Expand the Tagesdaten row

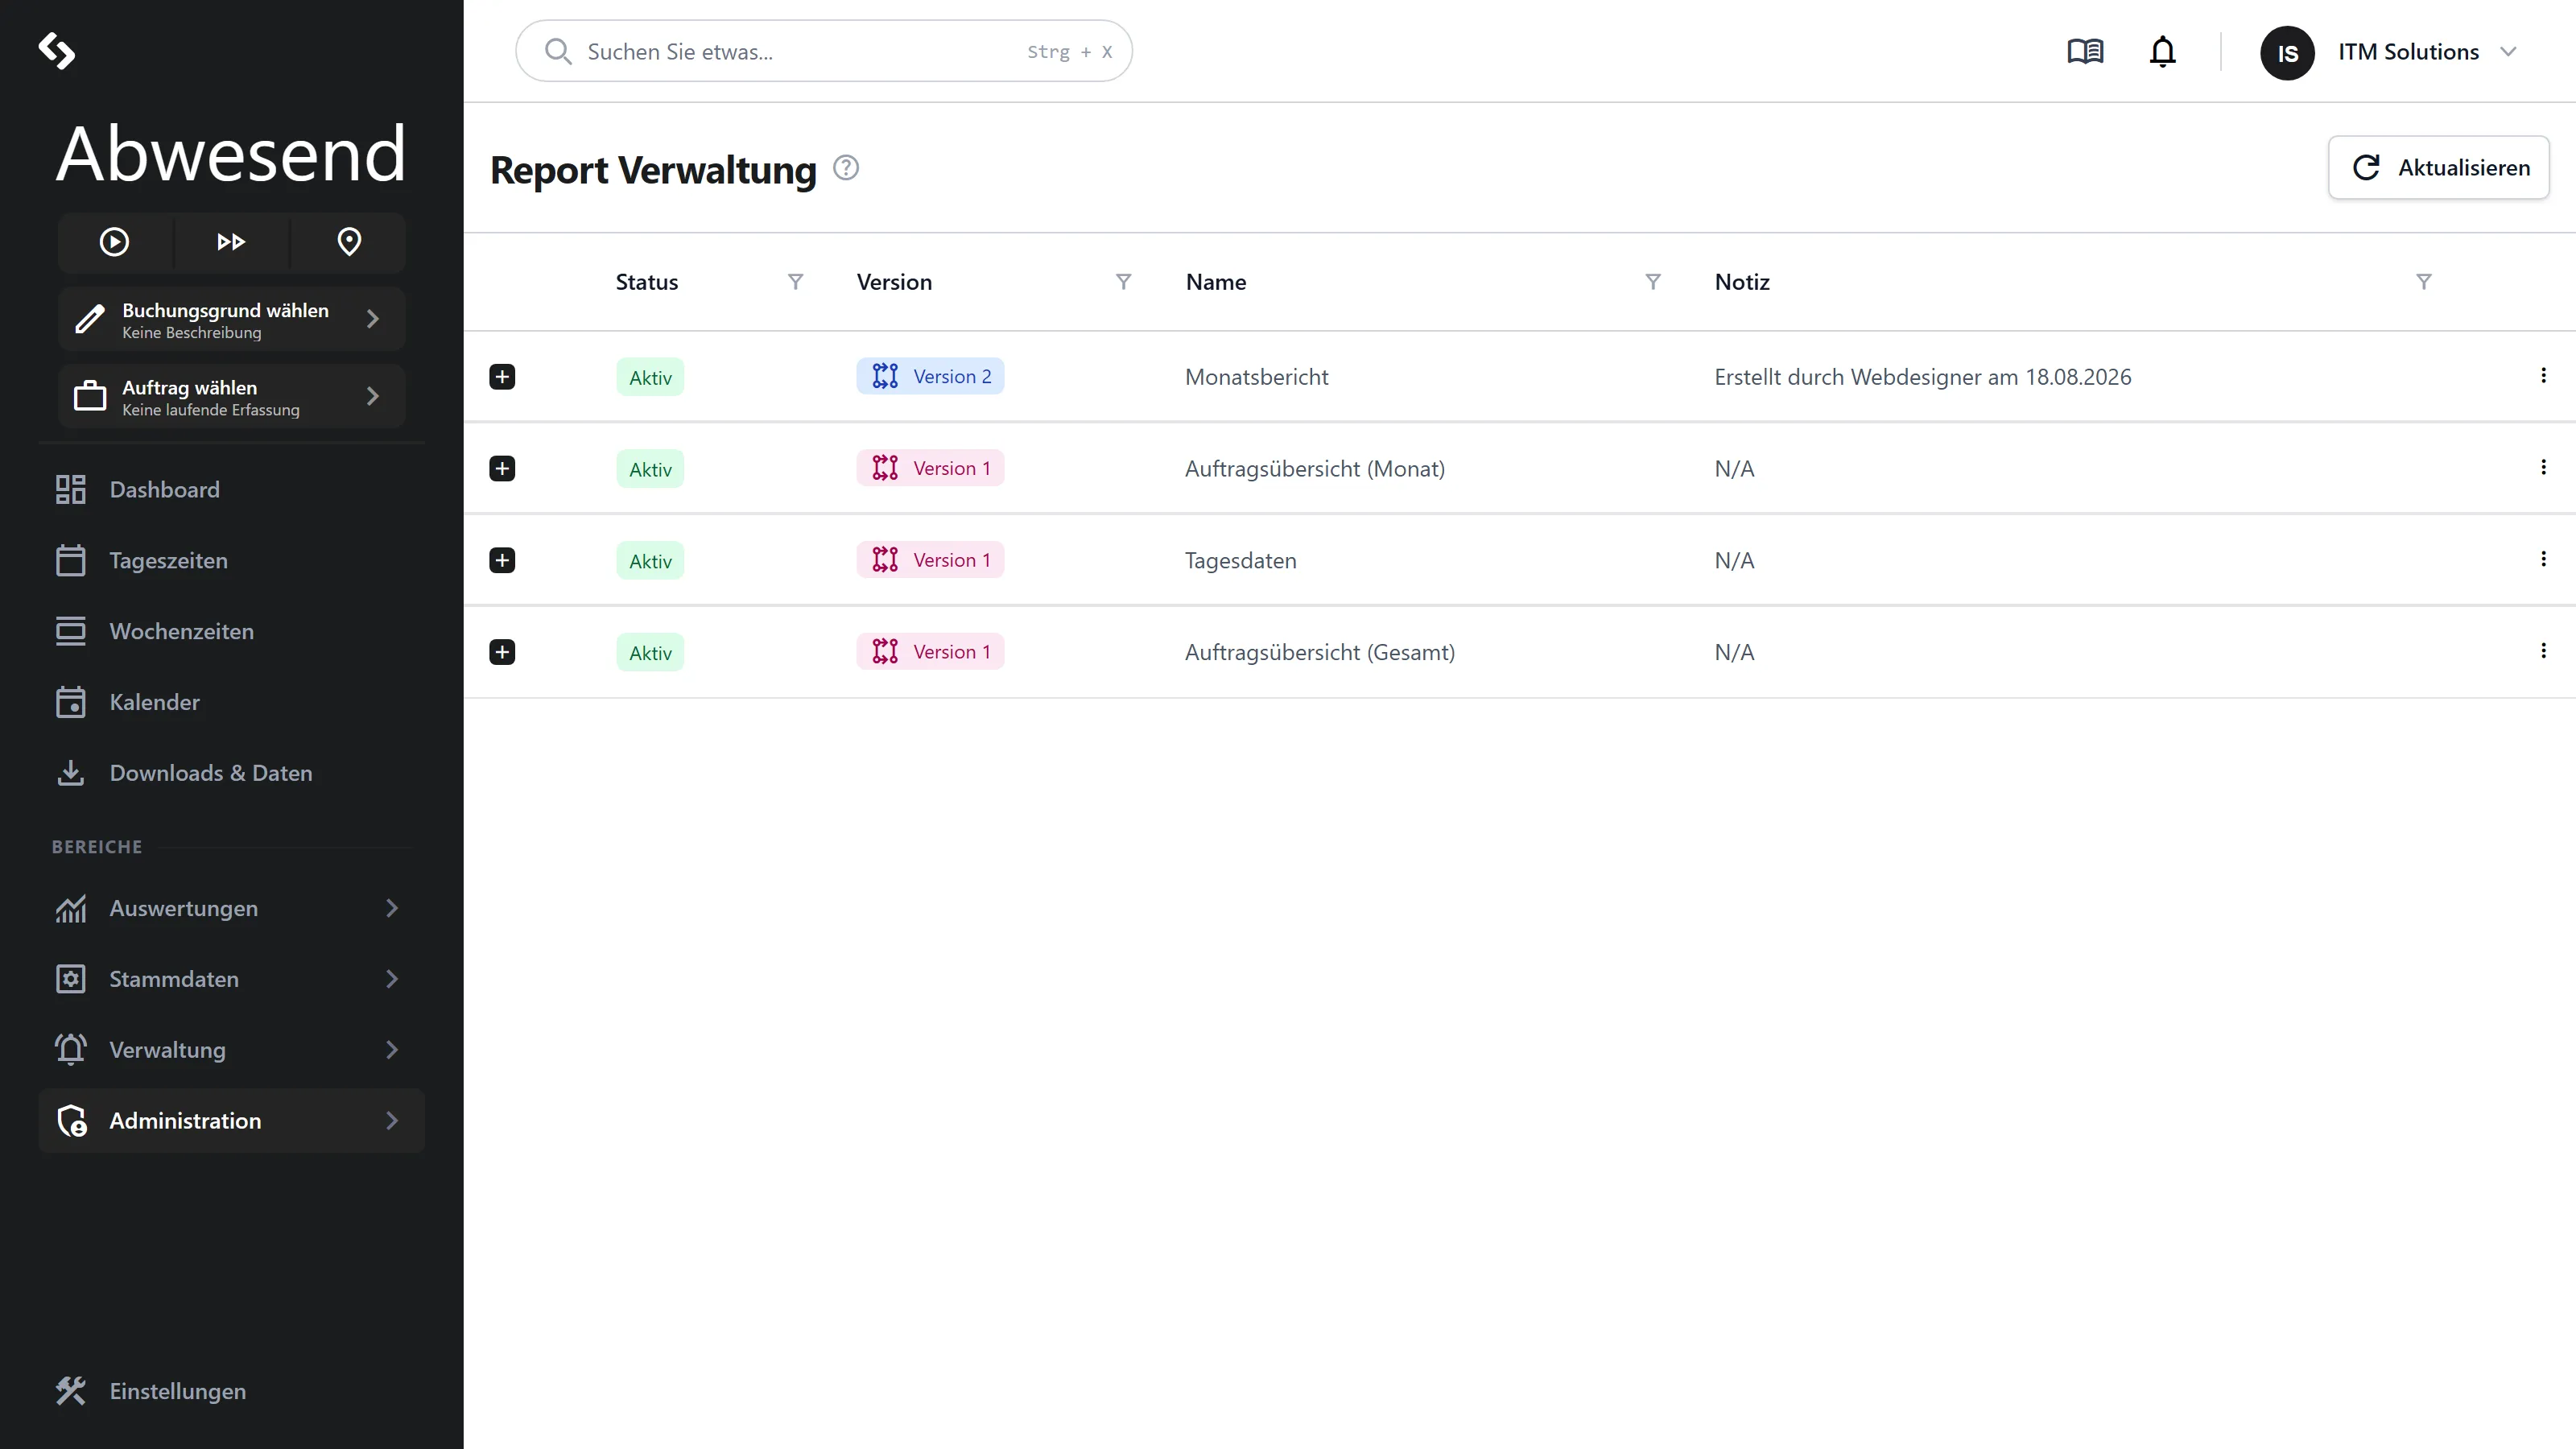pos(502,561)
